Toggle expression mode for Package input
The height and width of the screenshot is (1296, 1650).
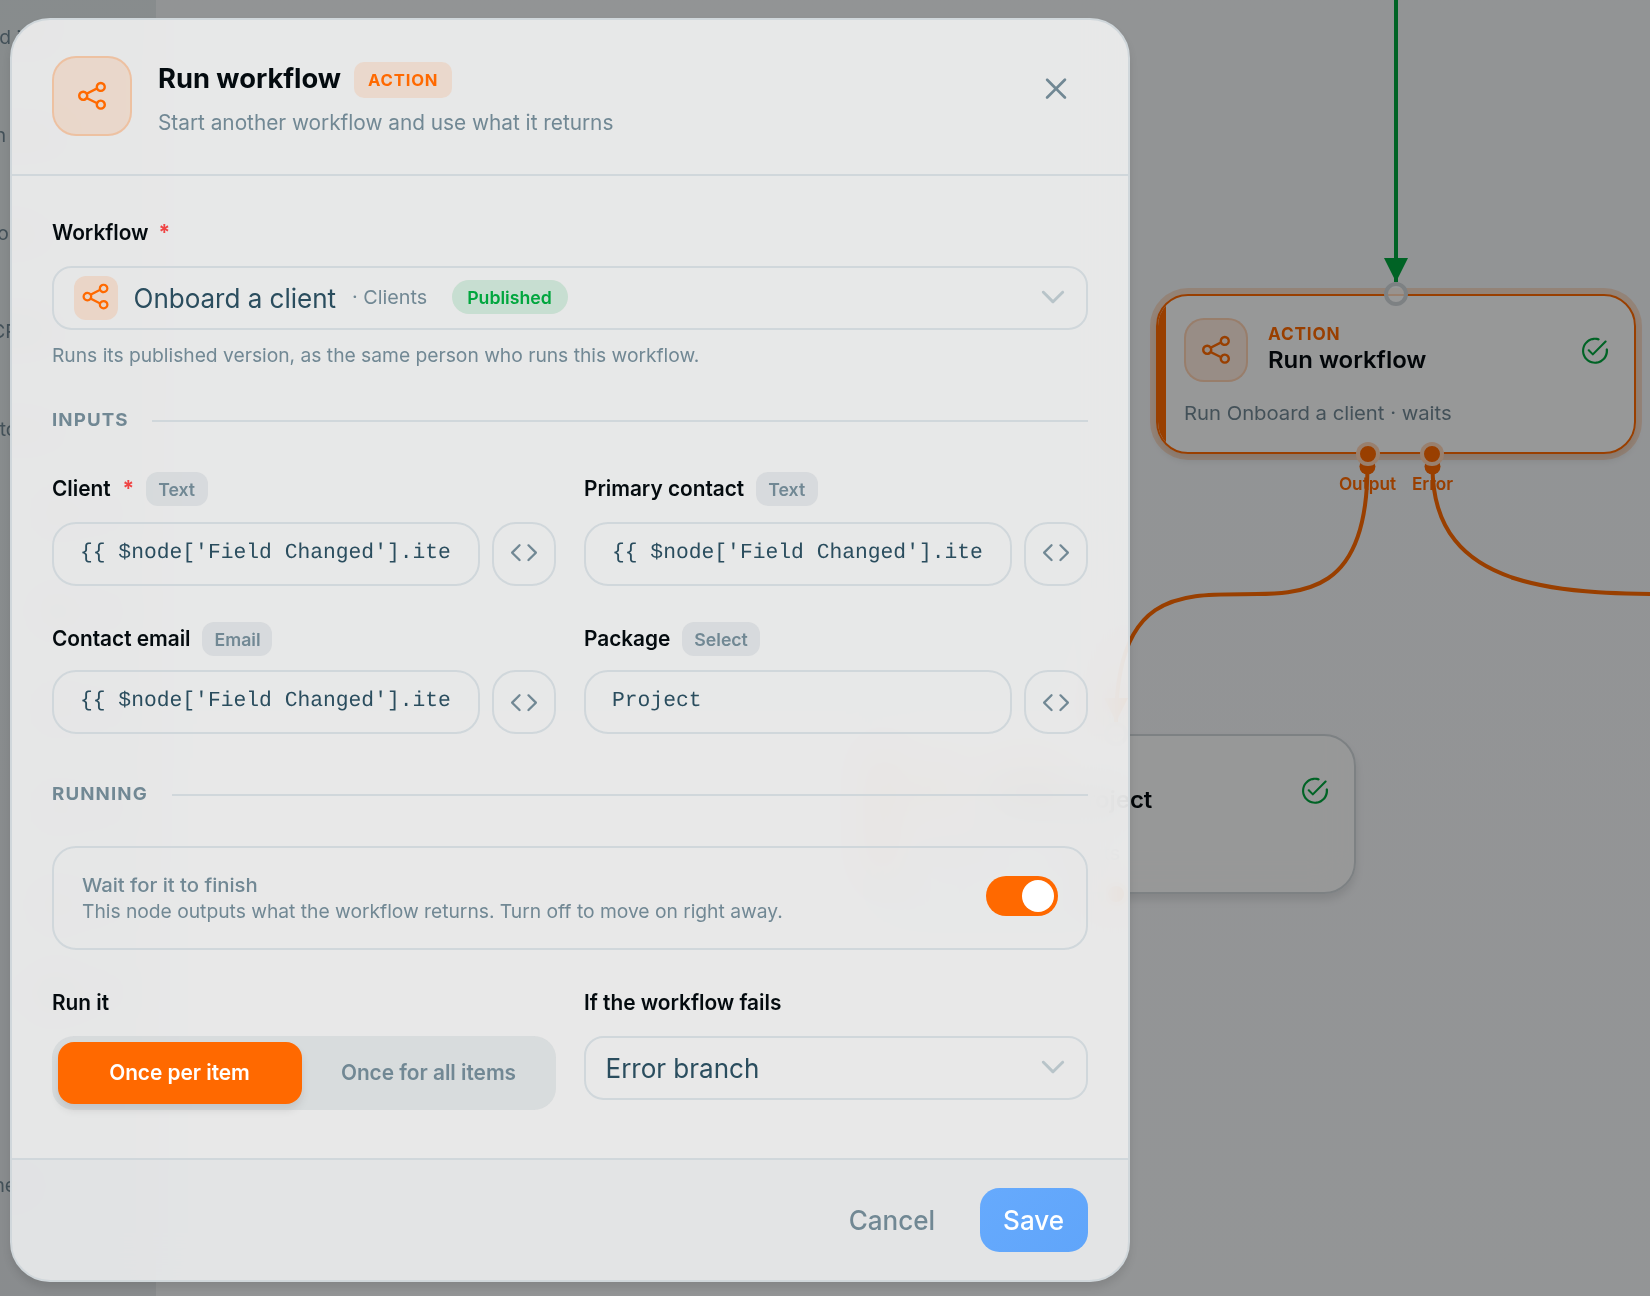pyautogui.click(x=1056, y=702)
